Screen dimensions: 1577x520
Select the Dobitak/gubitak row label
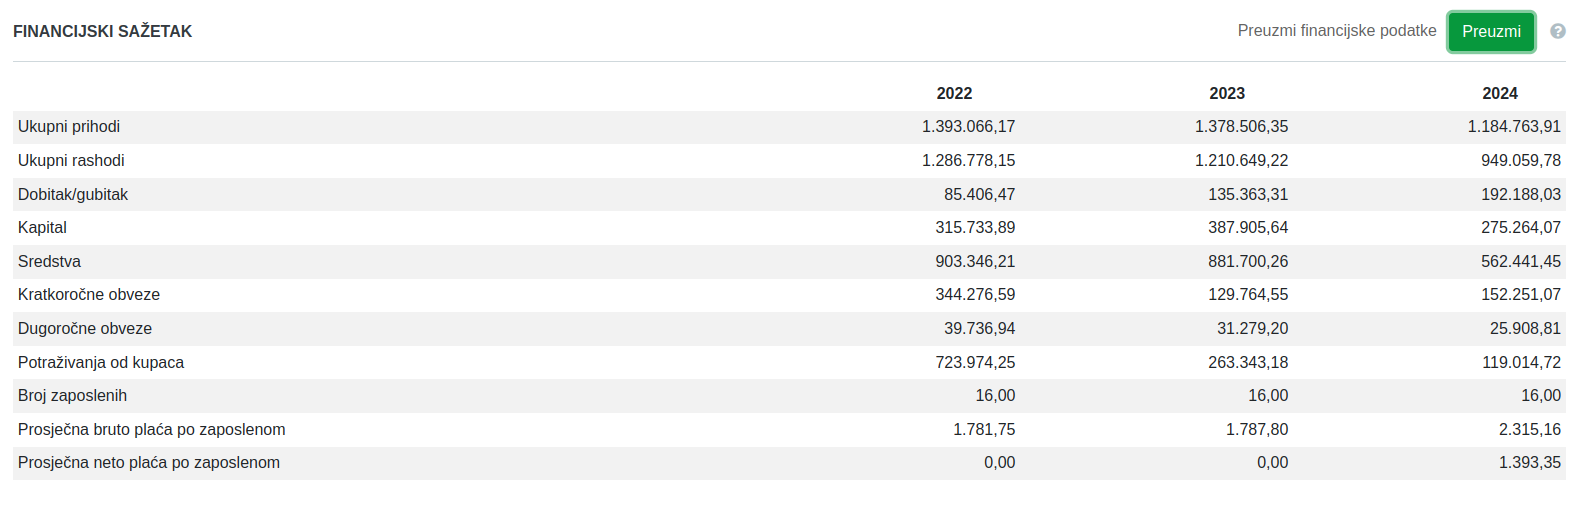point(73,195)
